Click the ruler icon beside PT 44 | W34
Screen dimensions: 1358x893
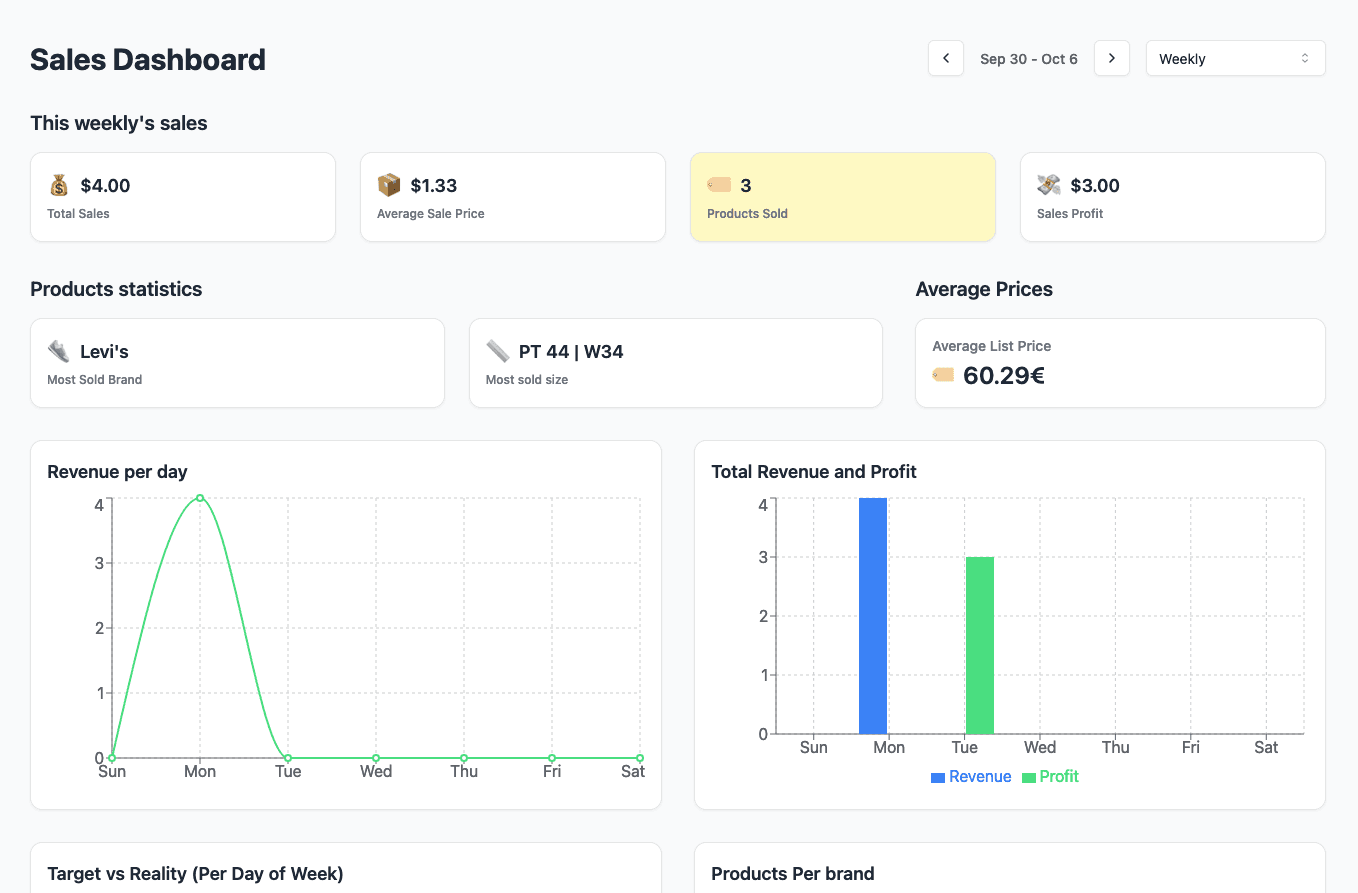(498, 351)
